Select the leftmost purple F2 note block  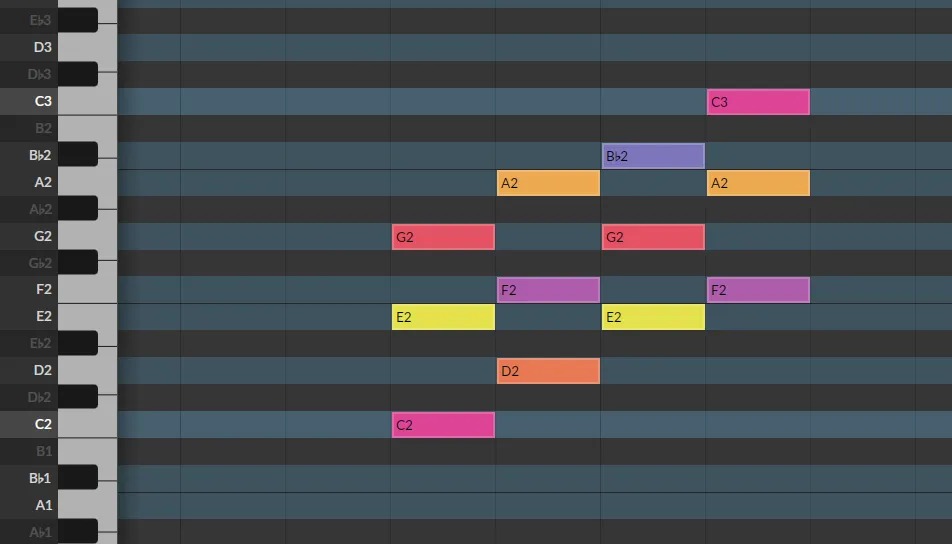pos(548,290)
